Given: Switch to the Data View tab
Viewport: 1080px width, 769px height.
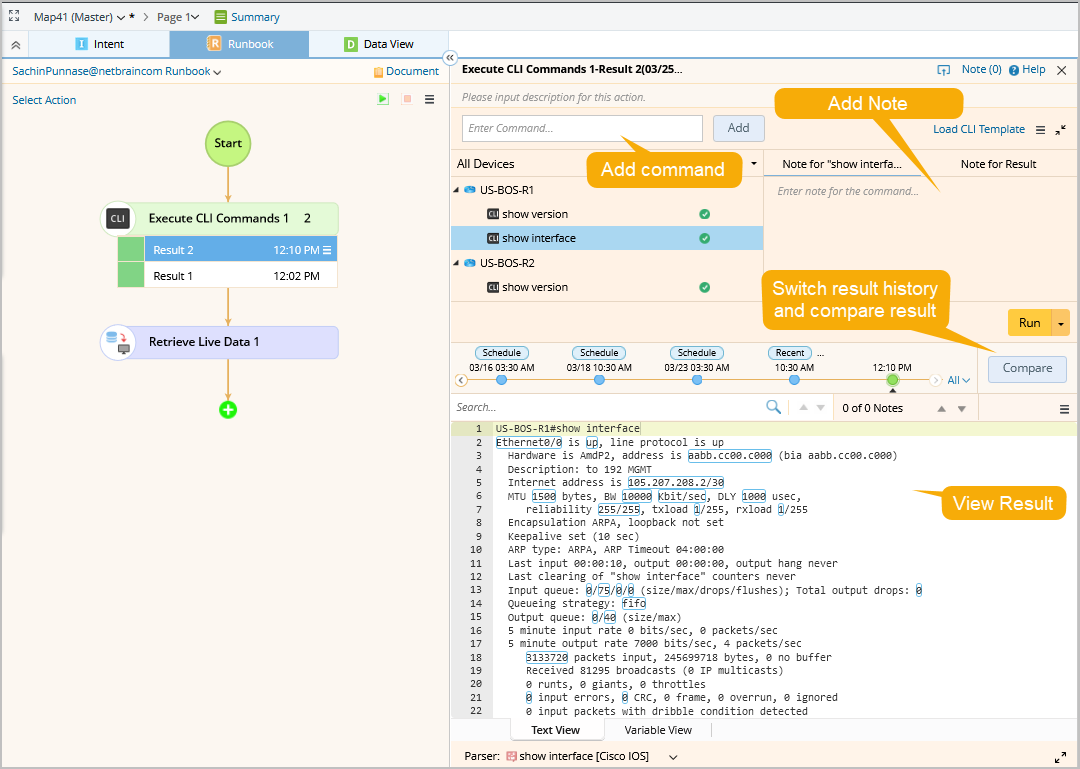Looking at the screenshot, I should (x=378, y=44).
